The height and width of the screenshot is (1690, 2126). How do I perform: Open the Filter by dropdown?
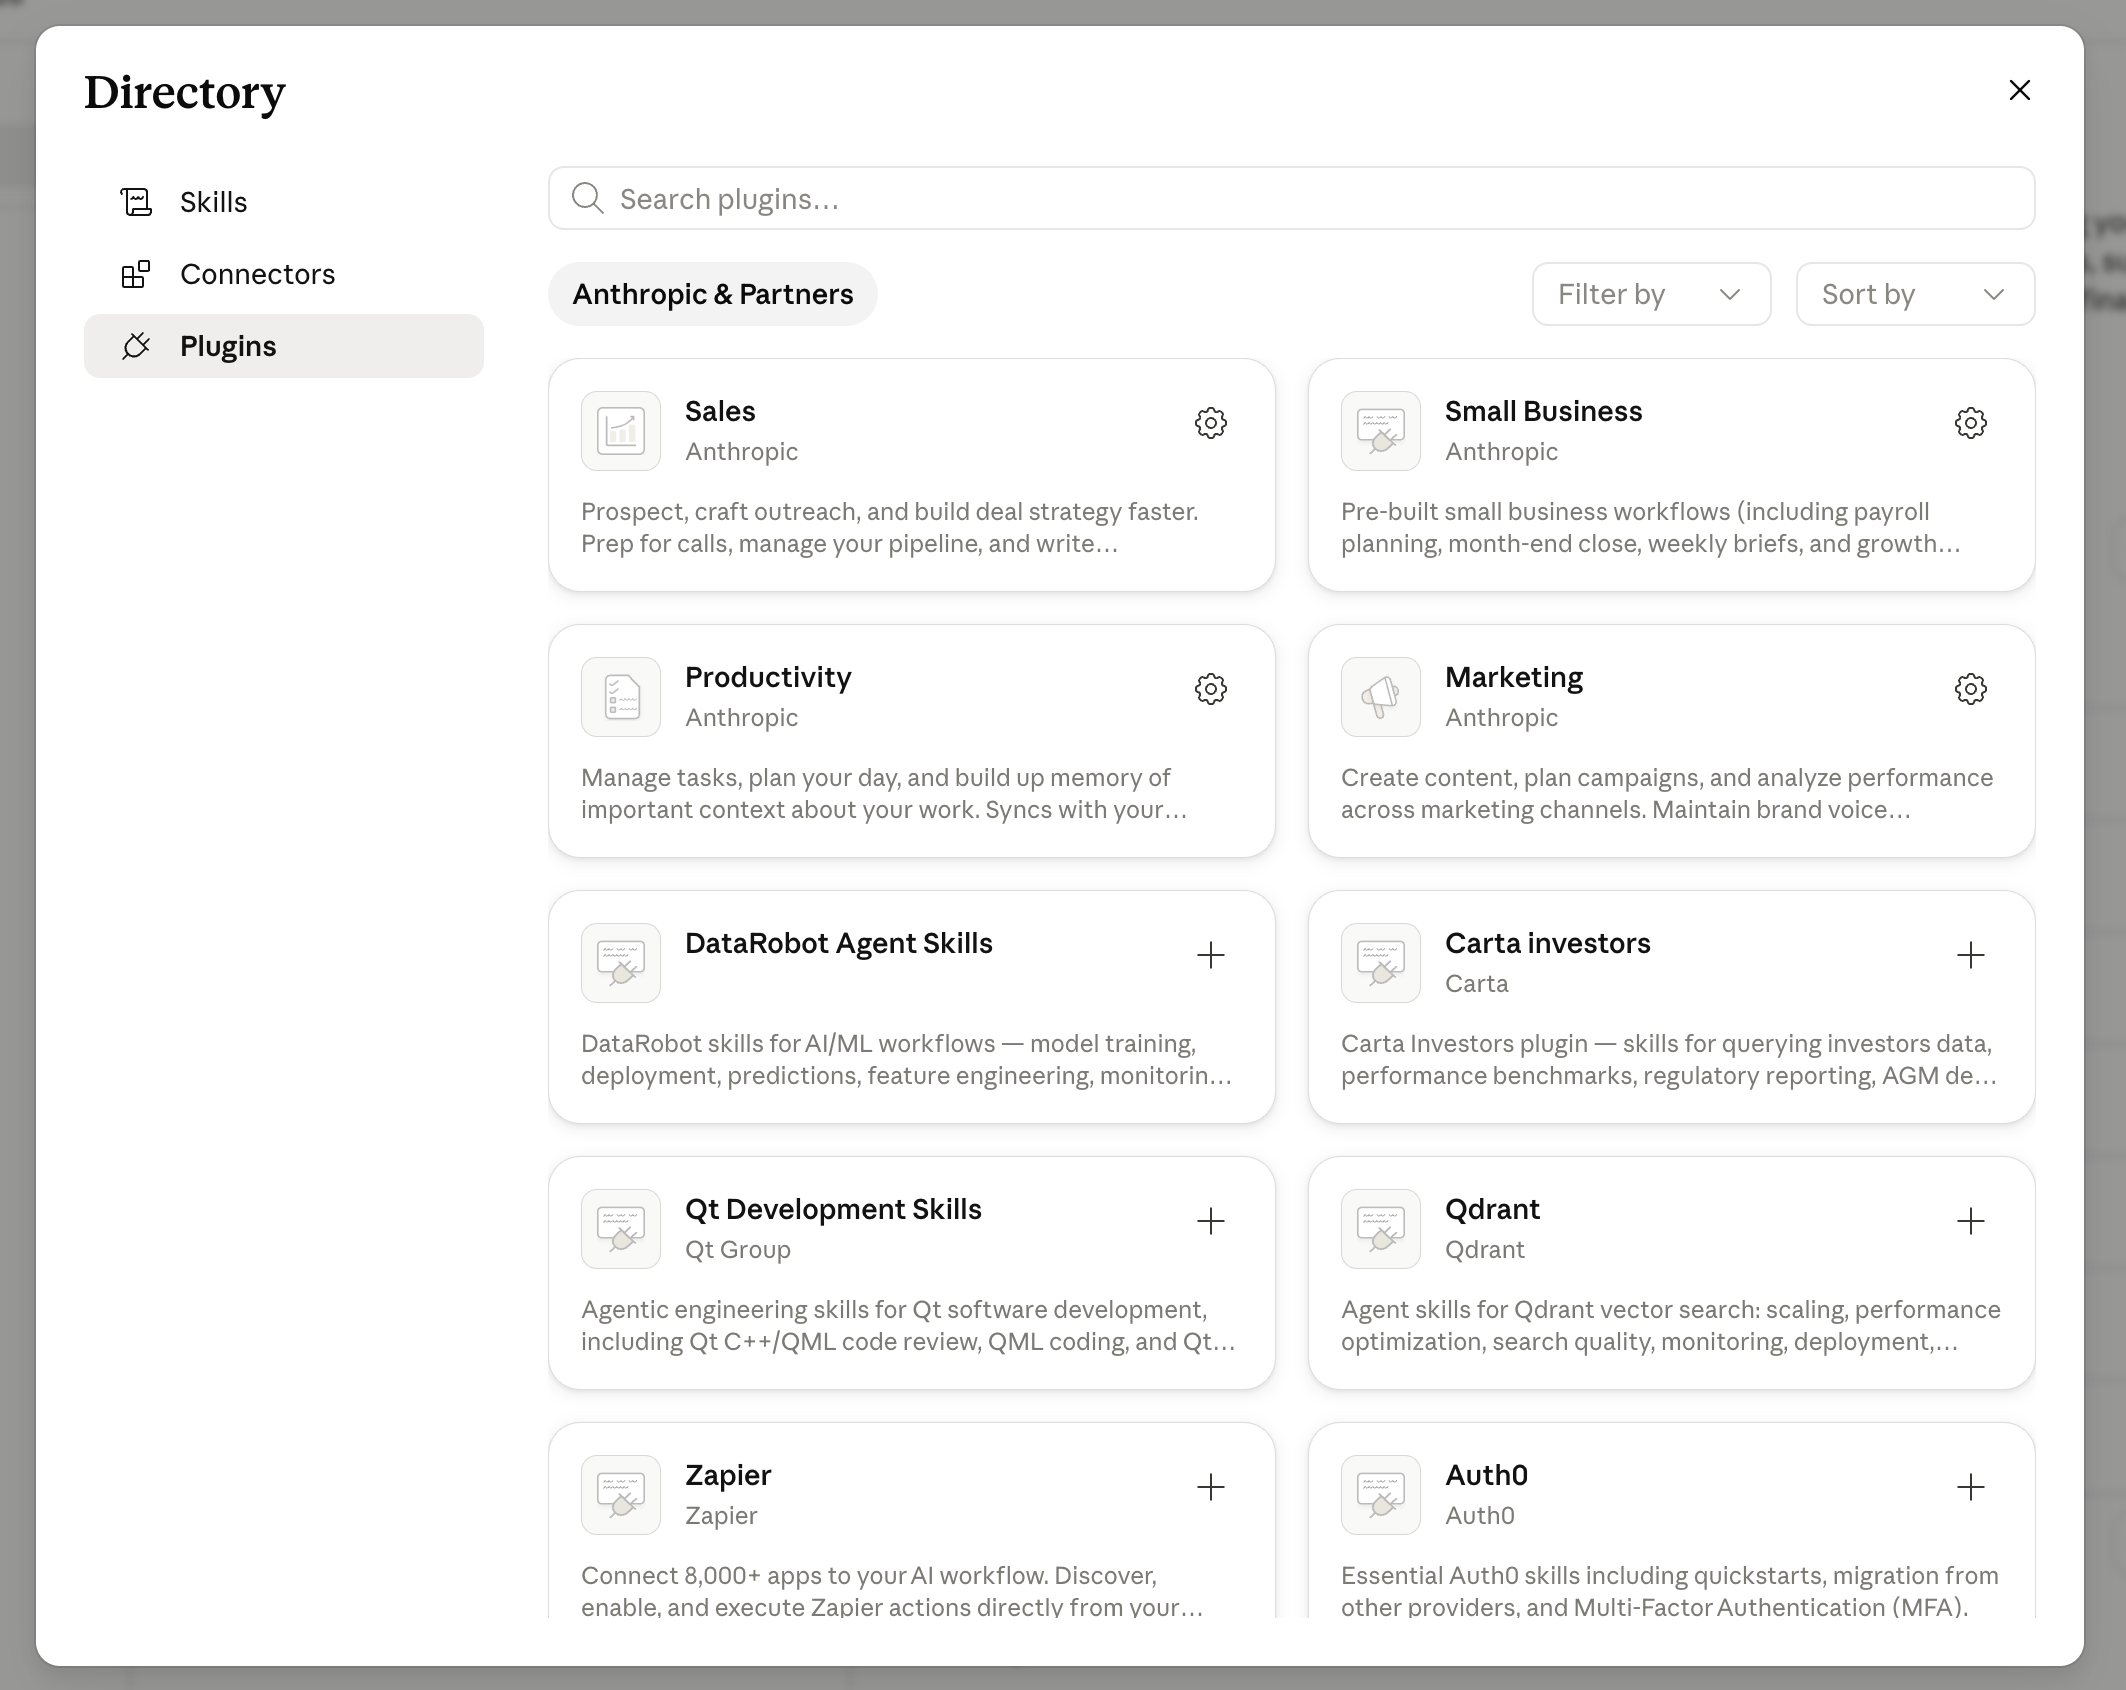[x=1651, y=294]
